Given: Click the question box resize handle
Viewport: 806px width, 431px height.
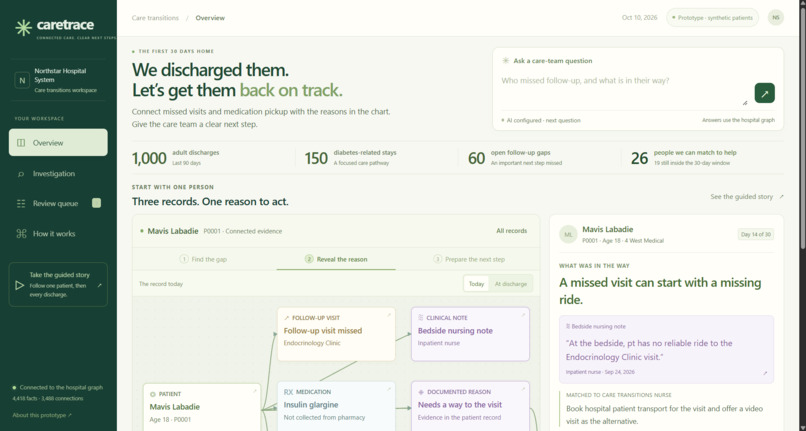Looking at the screenshot, I should 745,103.
